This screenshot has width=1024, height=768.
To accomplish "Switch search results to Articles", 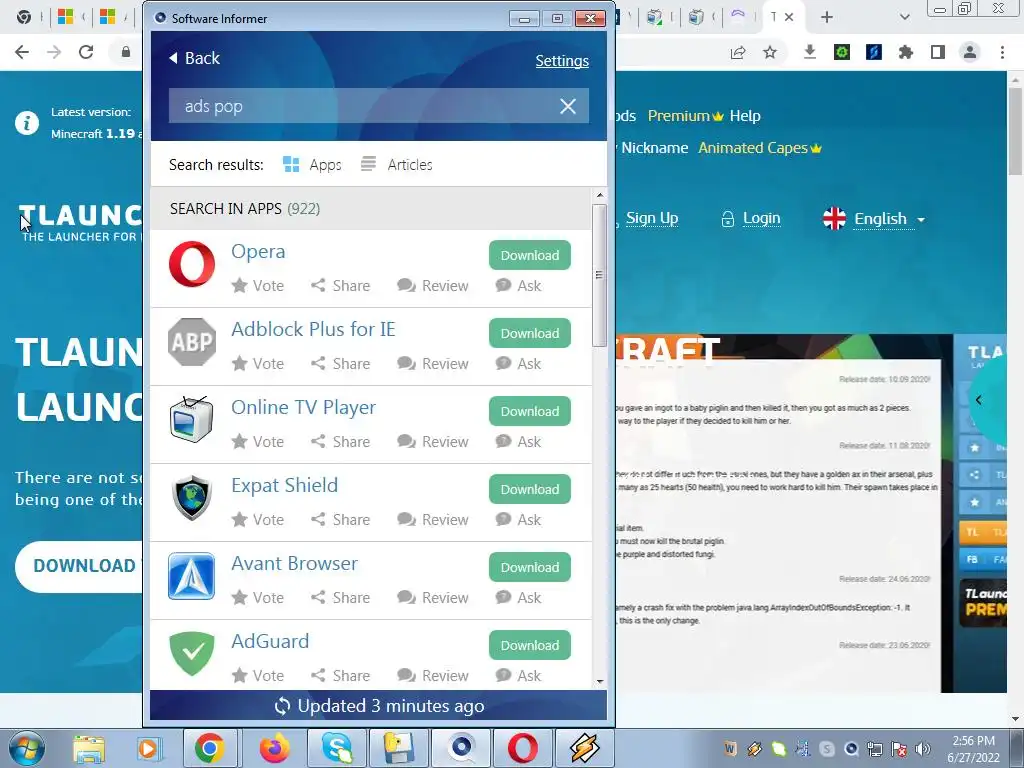I will 396,165.
